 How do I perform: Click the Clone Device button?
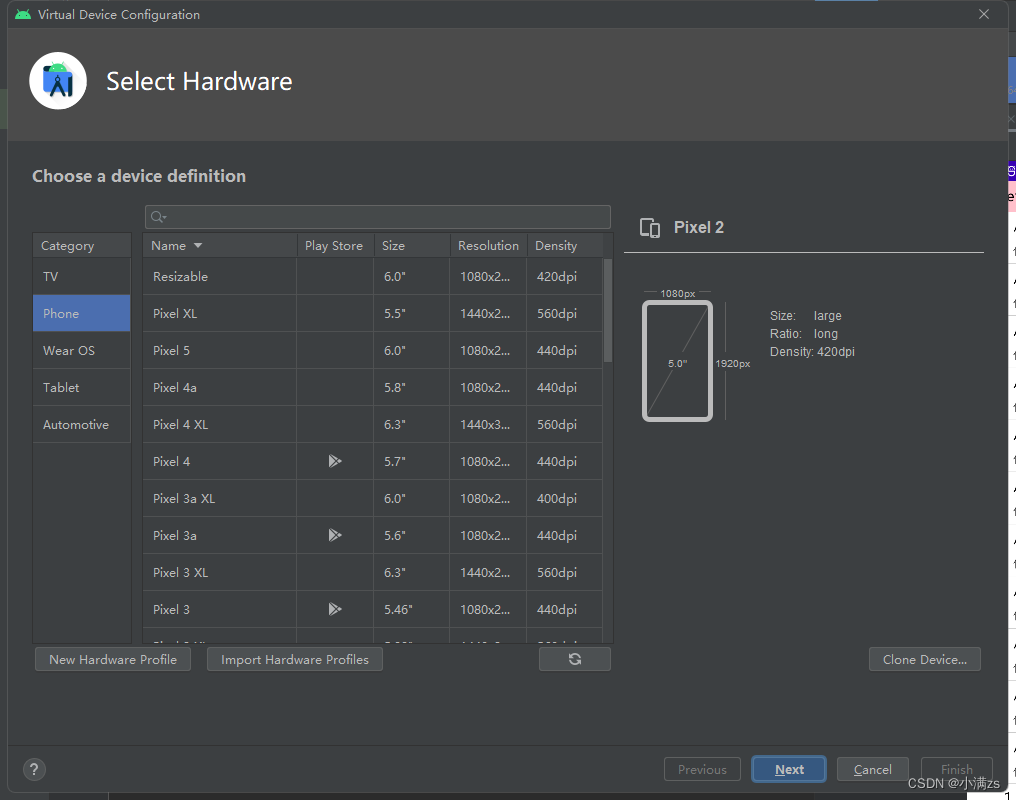pos(925,659)
